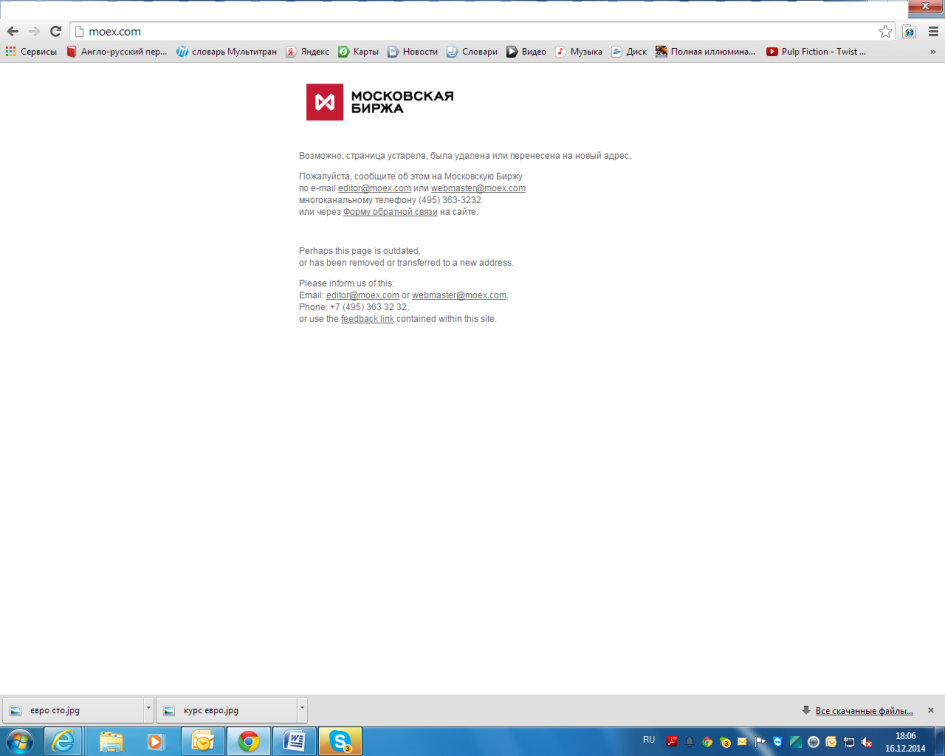Click the muted volume speaker icon
The image size is (945, 756).
coord(867,742)
